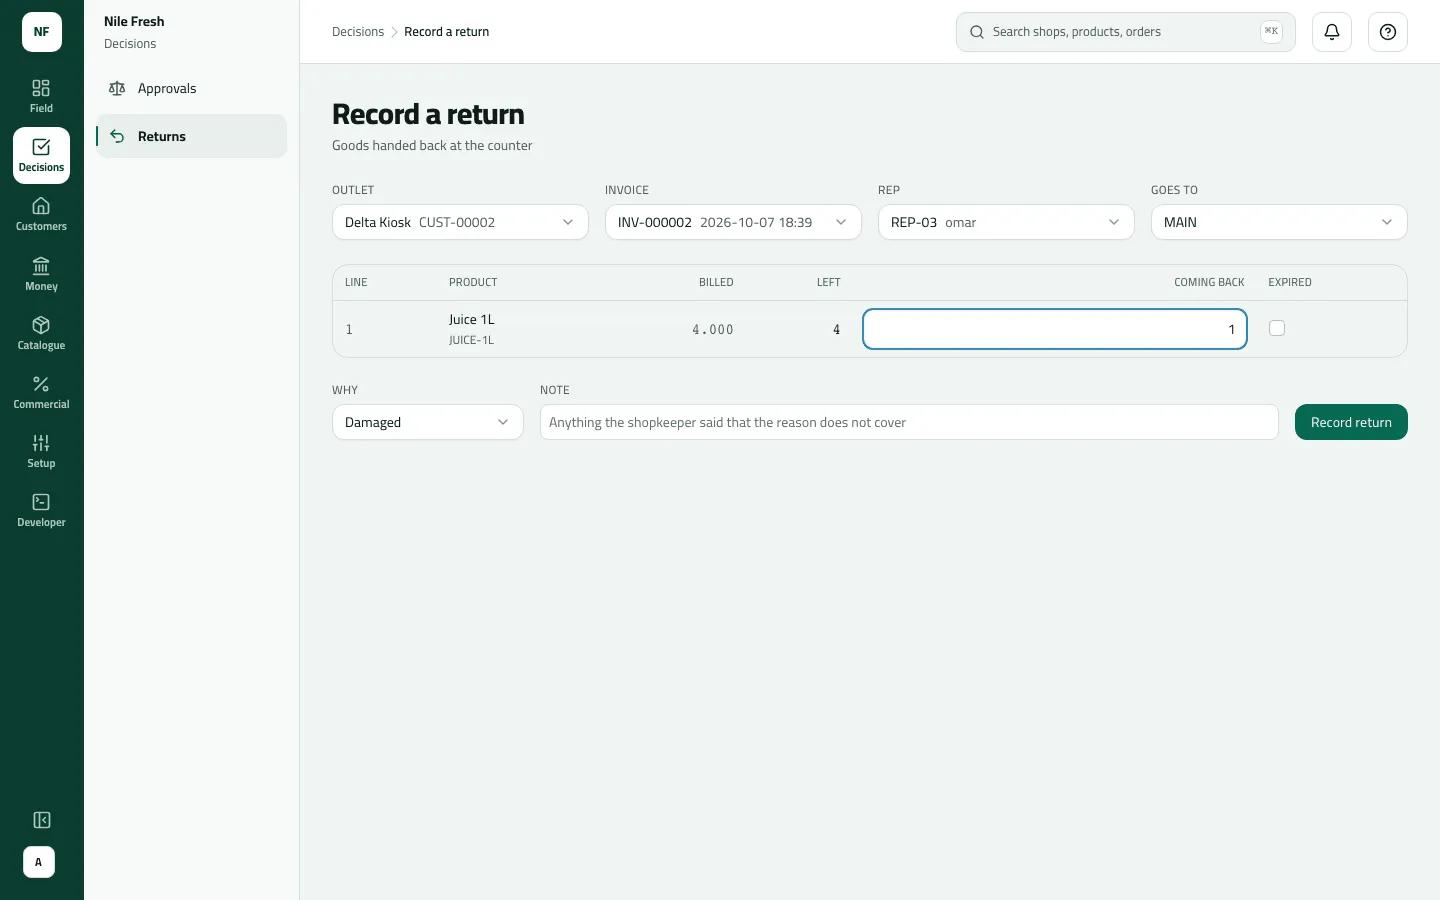Mark Juice 1L line as expired
The image size is (1440, 900).
click(x=1277, y=328)
